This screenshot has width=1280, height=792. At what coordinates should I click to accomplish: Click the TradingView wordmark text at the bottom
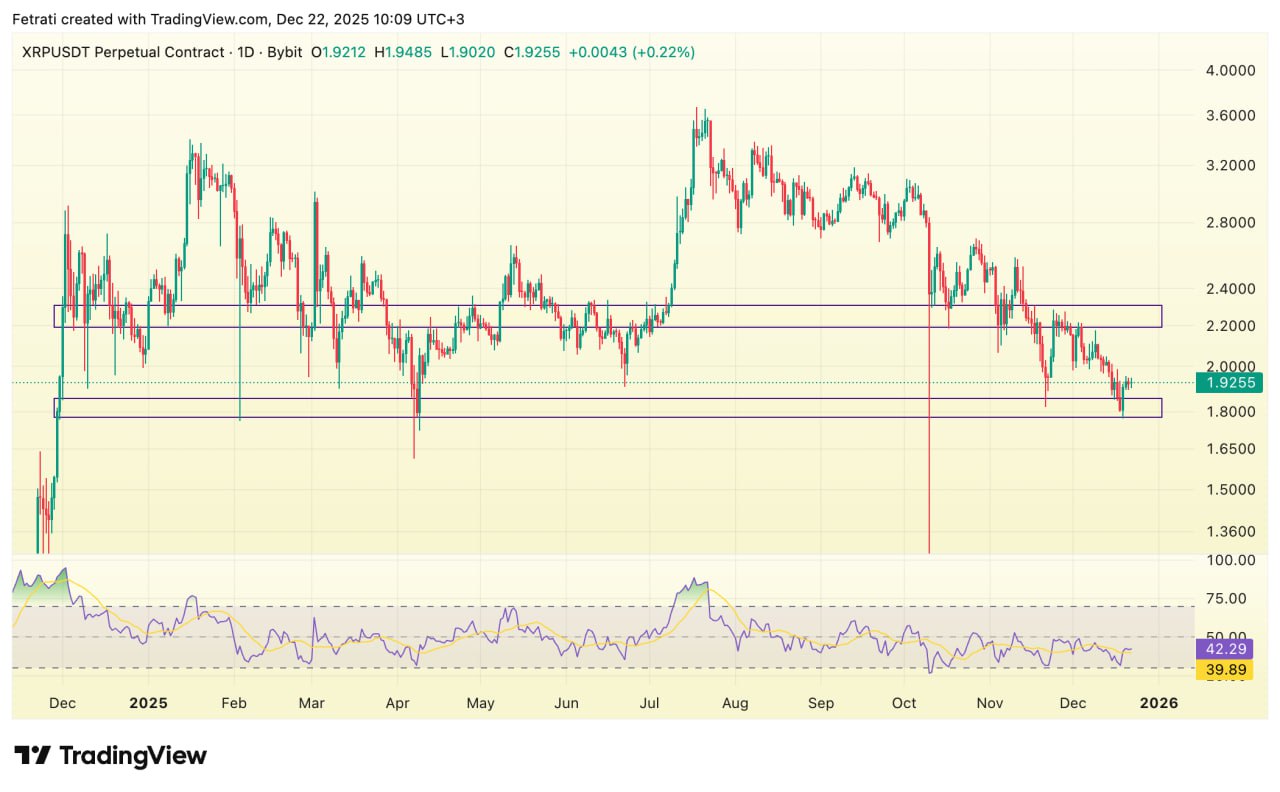(132, 756)
